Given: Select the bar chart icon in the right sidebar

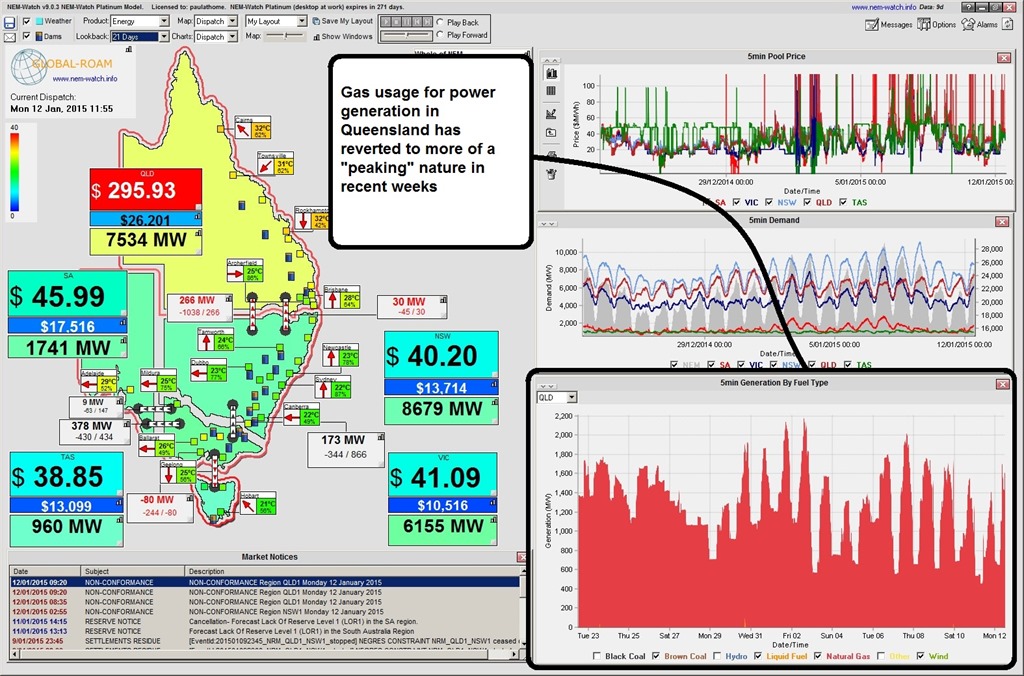Looking at the screenshot, I should coord(551,73).
